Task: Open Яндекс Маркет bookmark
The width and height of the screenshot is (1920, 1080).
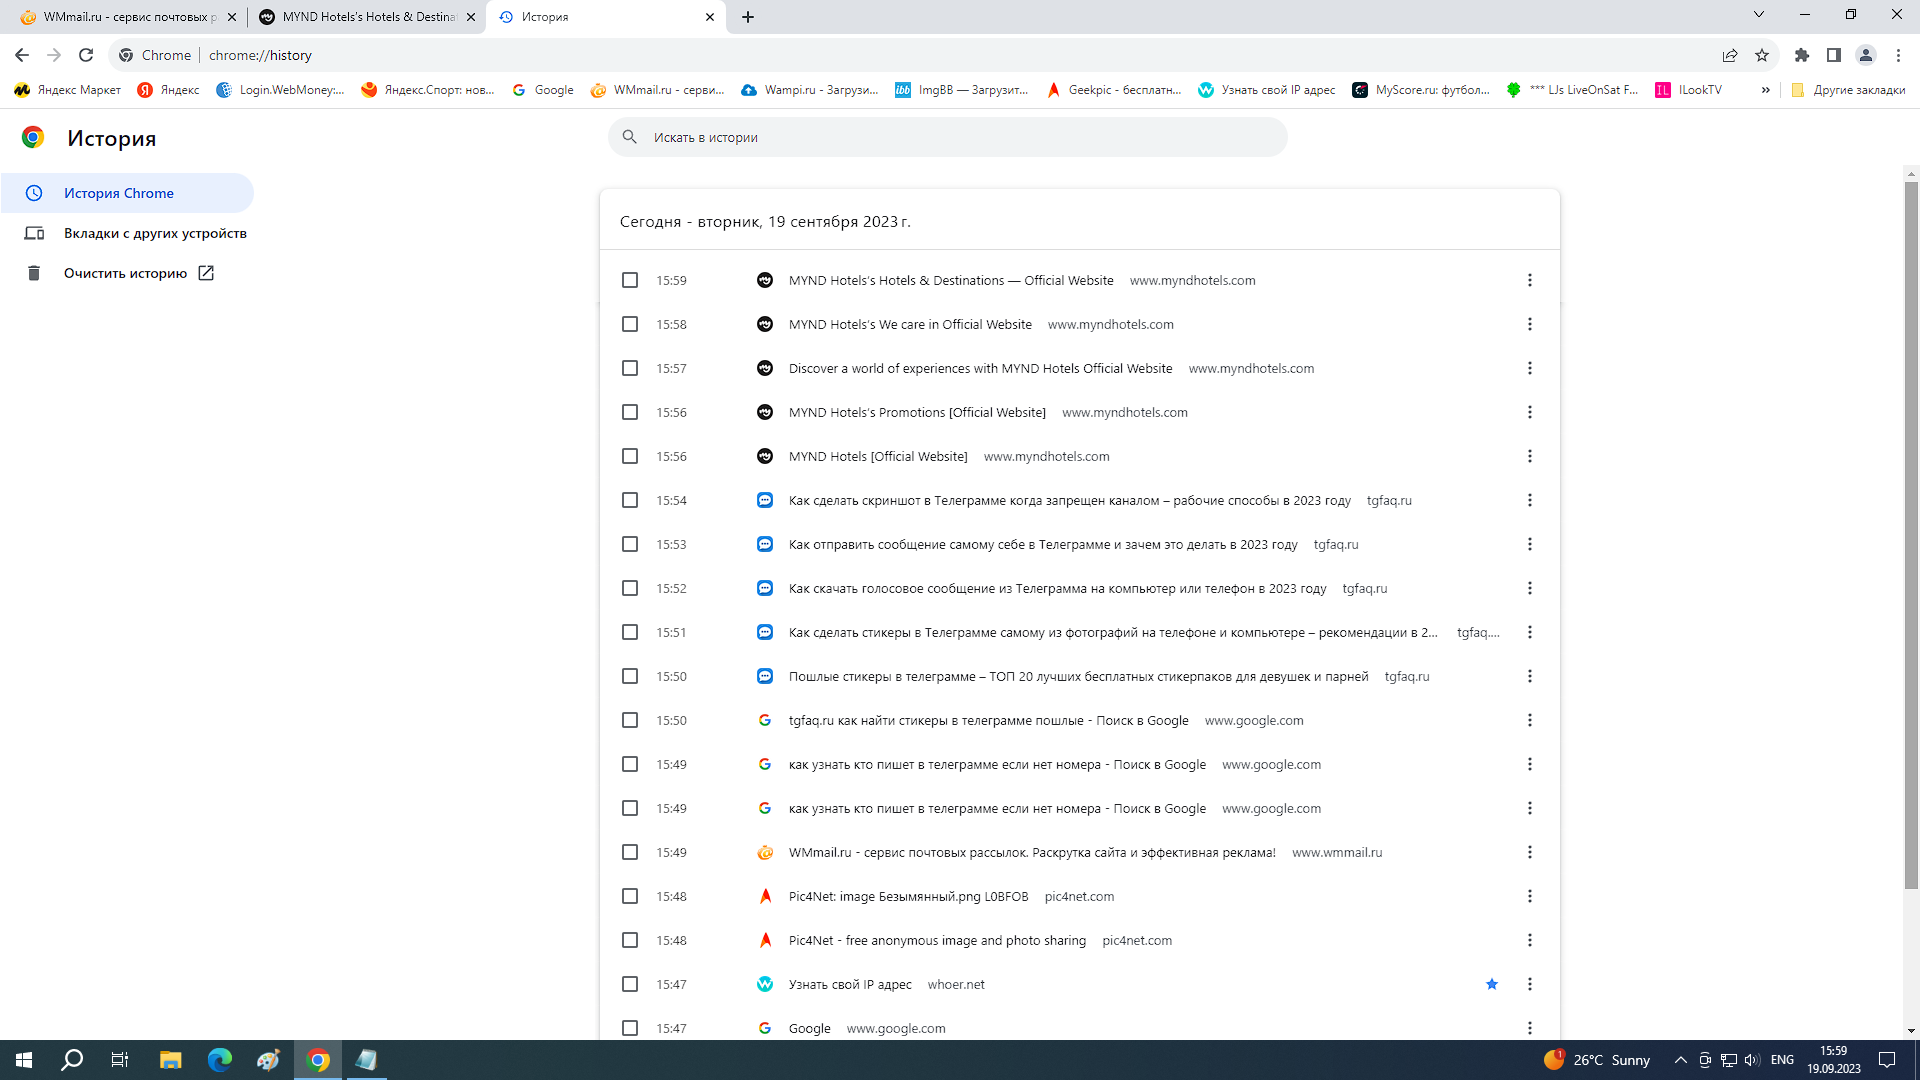Action: pyautogui.click(x=68, y=90)
